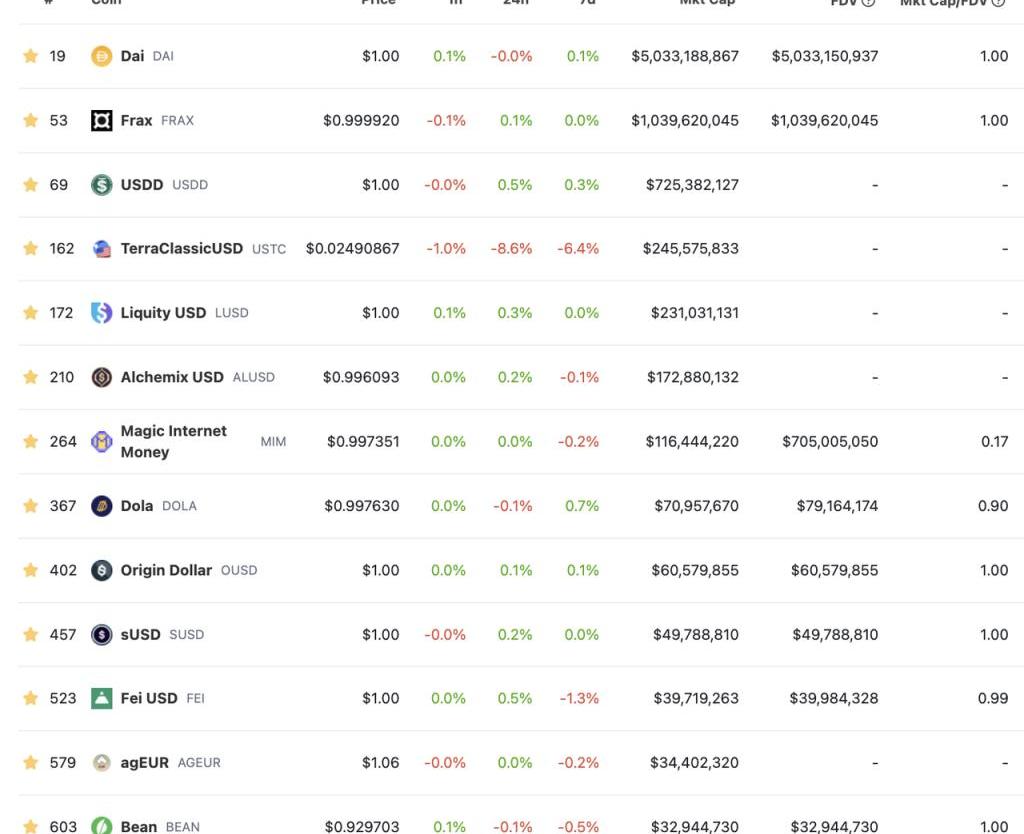Screen dimensions: 1024x834
Task: Click the agEUR coin logo icon
Action: tap(101, 762)
